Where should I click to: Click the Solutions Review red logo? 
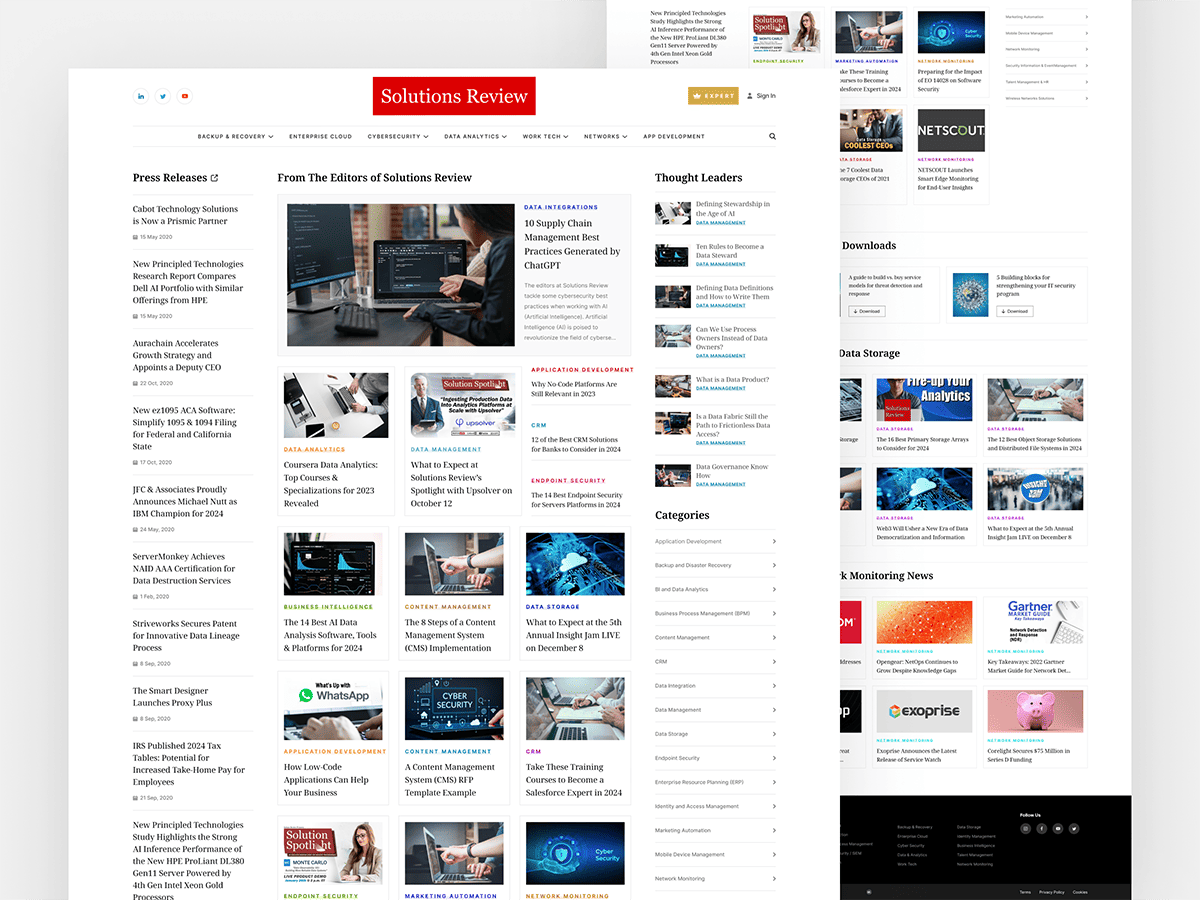click(x=454, y=96)
